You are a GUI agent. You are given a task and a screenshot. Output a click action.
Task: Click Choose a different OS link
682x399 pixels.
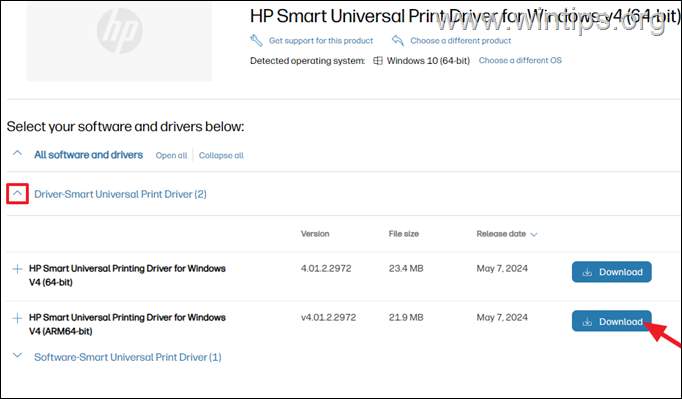click(520, 60)
